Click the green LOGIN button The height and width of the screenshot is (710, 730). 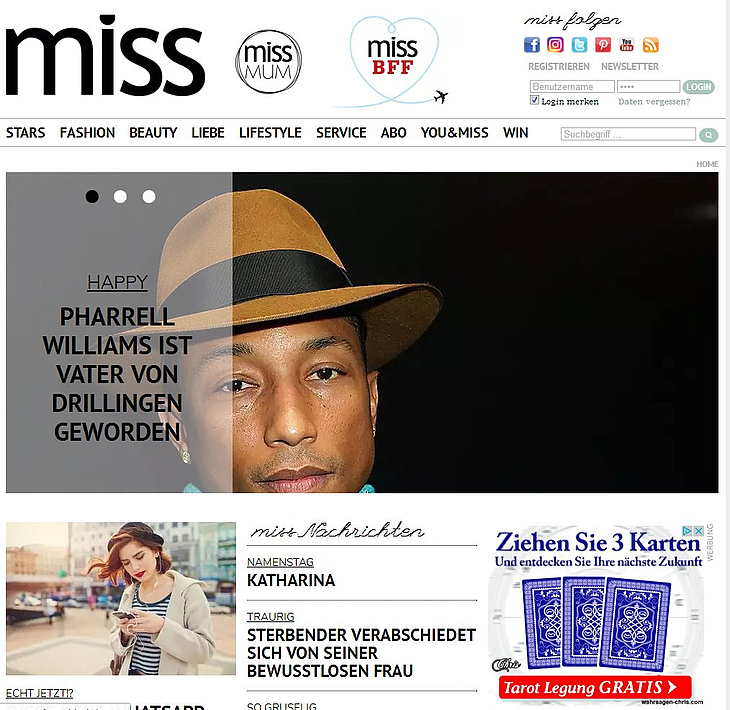[698, 87]
